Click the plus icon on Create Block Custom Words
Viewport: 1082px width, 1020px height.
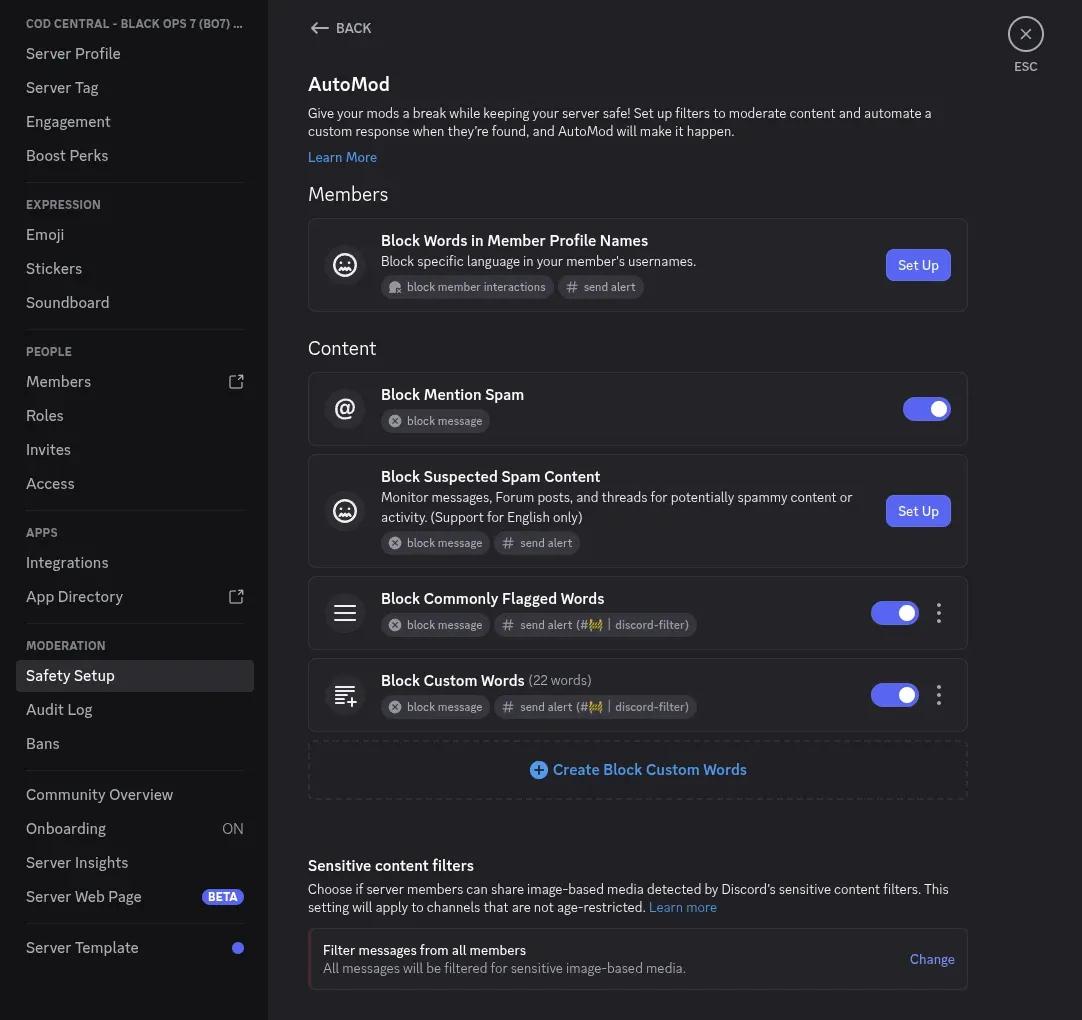(x=539, y=770)
